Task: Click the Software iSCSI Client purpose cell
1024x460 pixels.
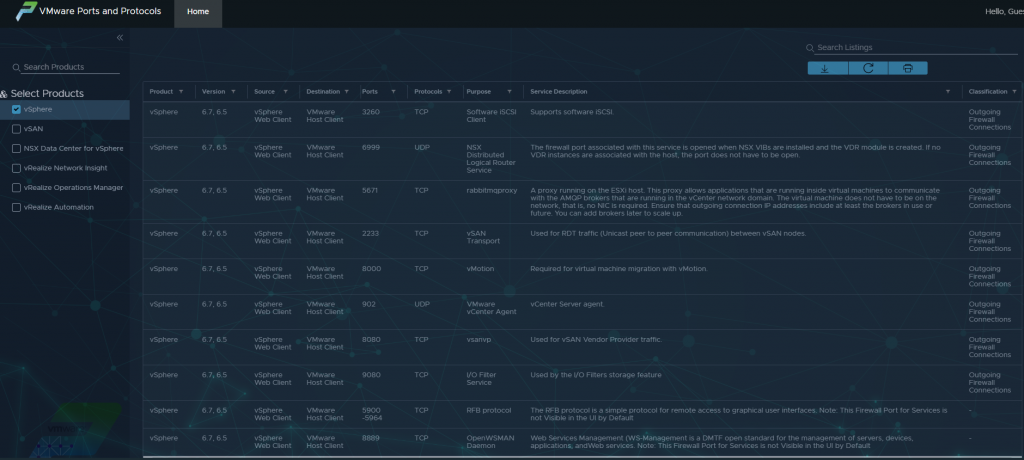Action: click(491, 116)
